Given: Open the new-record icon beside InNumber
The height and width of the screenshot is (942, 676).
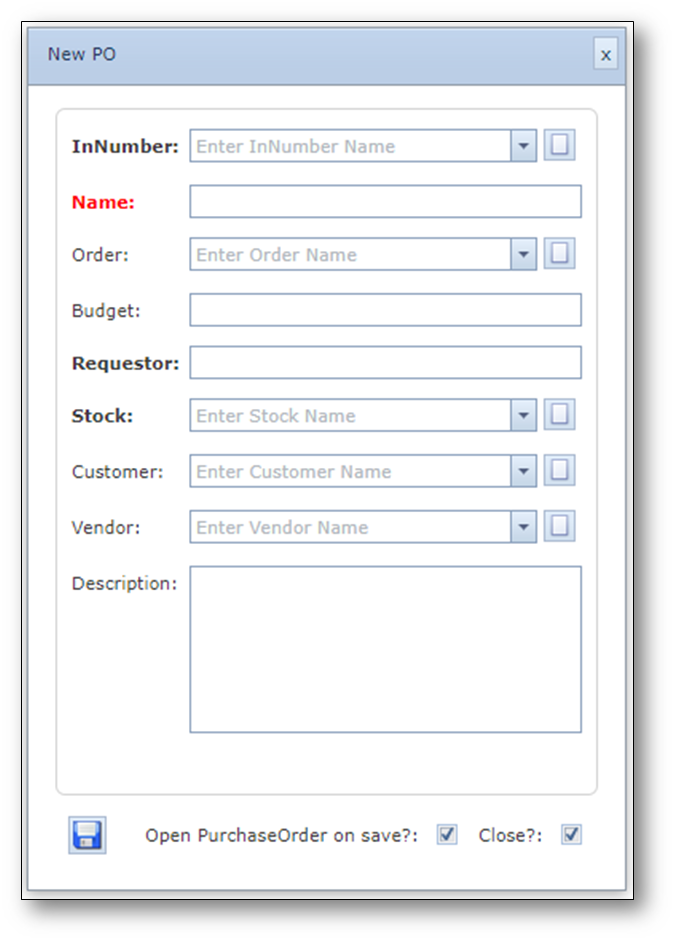Looking at the screenshot, I should tap(559, 145).
